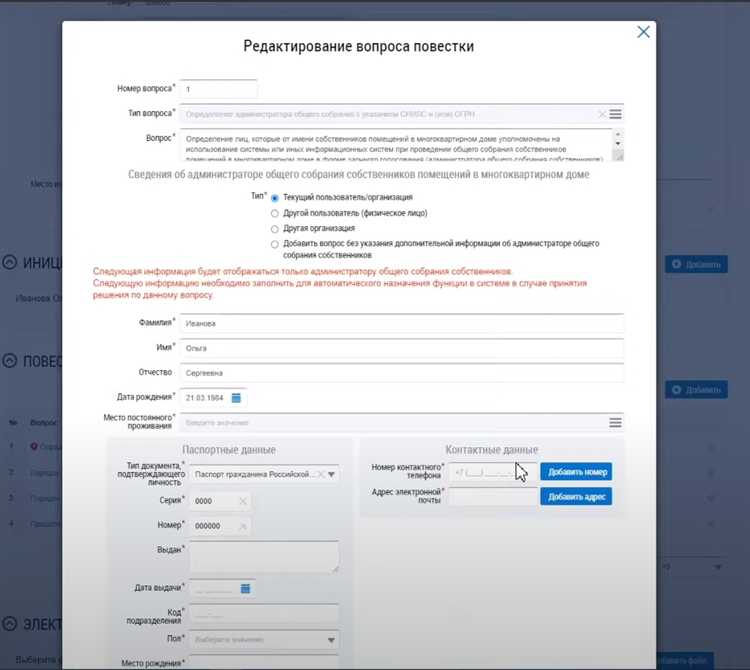This screenshot has height=670, width=750.
Task: Select option to add question without administrator info
Action: coord(275,244)
